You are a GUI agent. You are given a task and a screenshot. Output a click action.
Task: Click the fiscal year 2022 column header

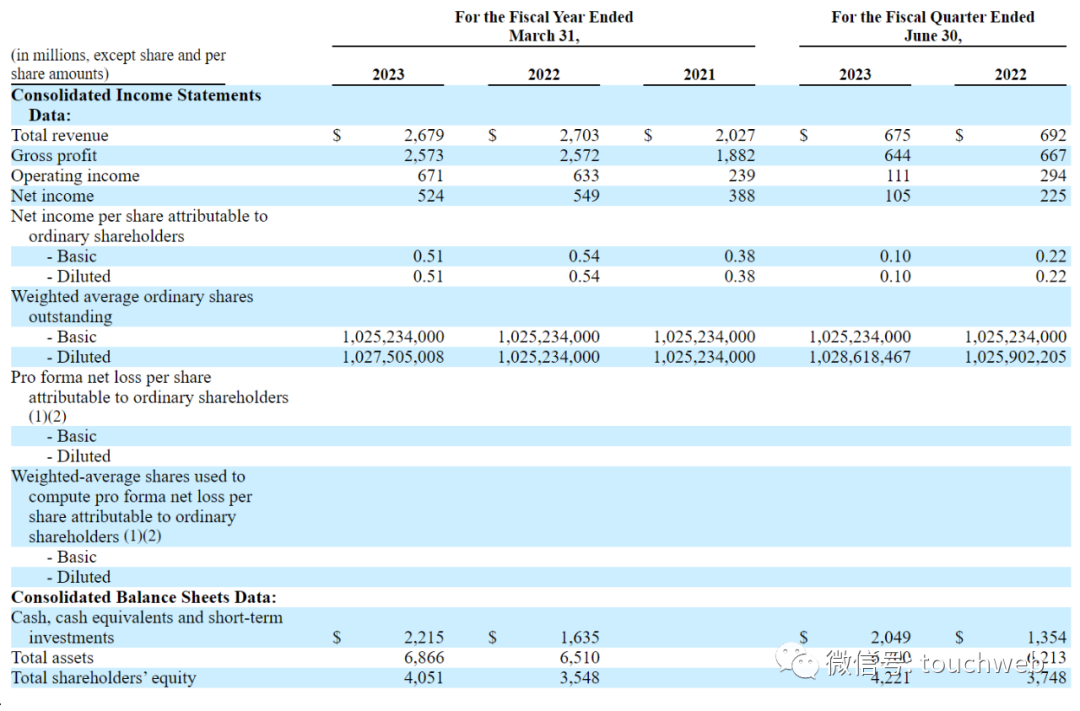[x=544, y=74]
